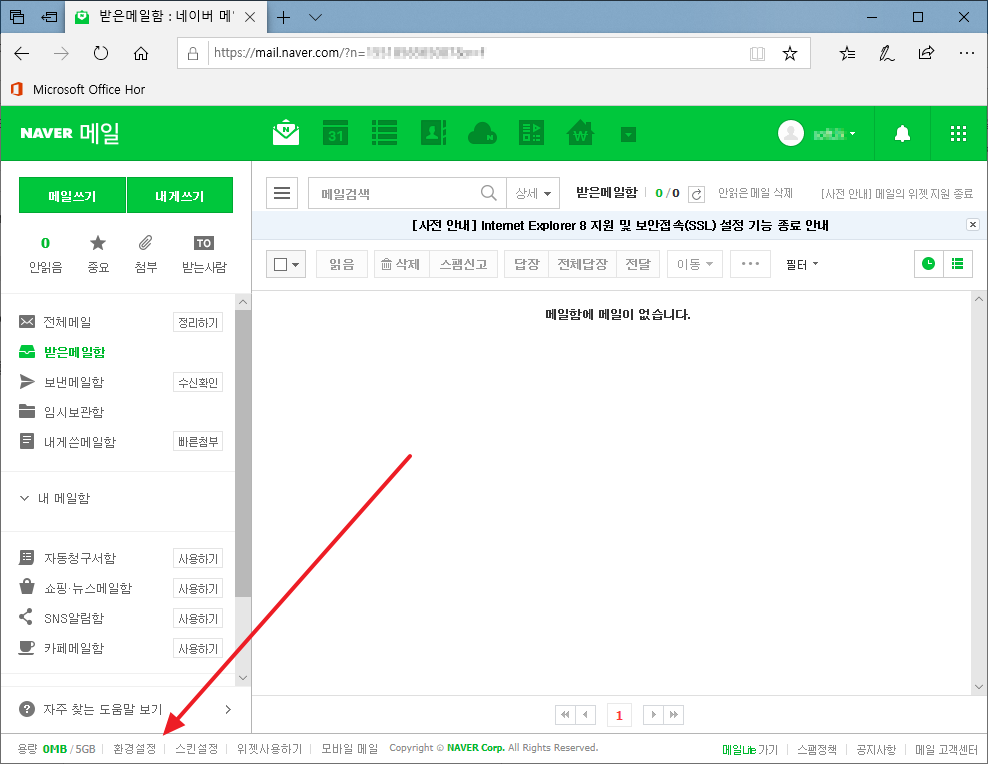988x764 pixels.
Task: Click the 정리하기 button
Action: [x=198, y=322]
